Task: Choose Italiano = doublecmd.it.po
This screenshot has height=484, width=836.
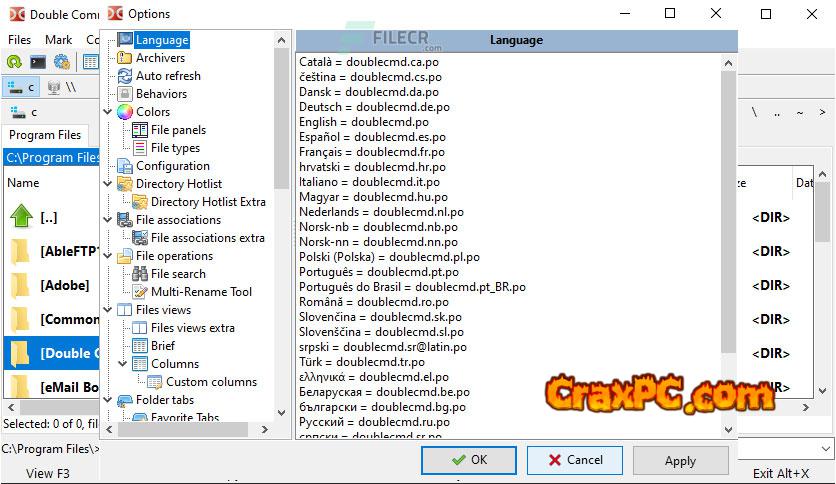Action: [369, 182]
